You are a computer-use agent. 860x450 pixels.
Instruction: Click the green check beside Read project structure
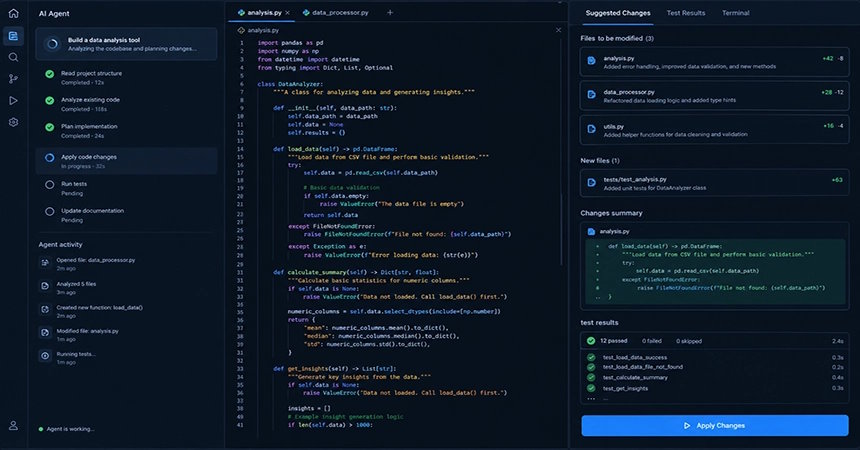49,74
